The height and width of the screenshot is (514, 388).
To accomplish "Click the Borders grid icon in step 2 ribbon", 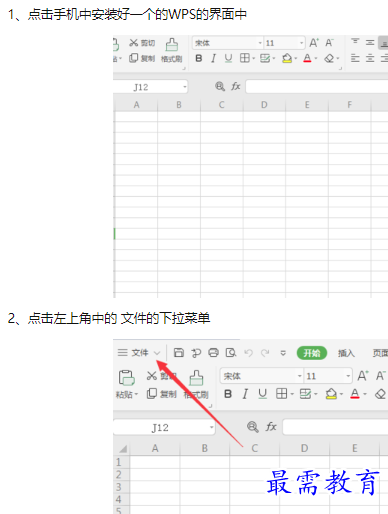I will 281,394.
